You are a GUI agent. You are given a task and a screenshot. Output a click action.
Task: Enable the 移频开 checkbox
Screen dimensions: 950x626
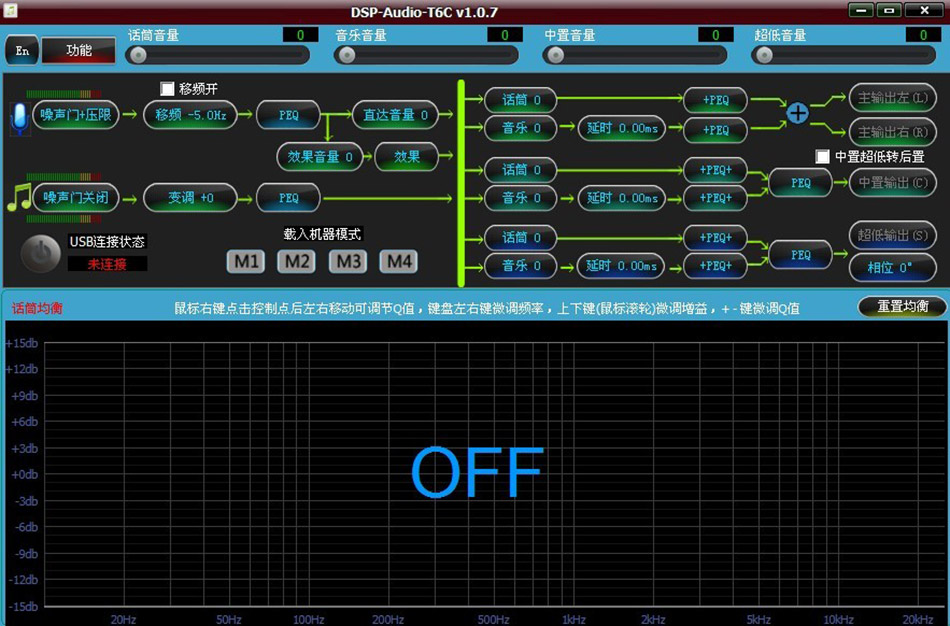point(166,88)
